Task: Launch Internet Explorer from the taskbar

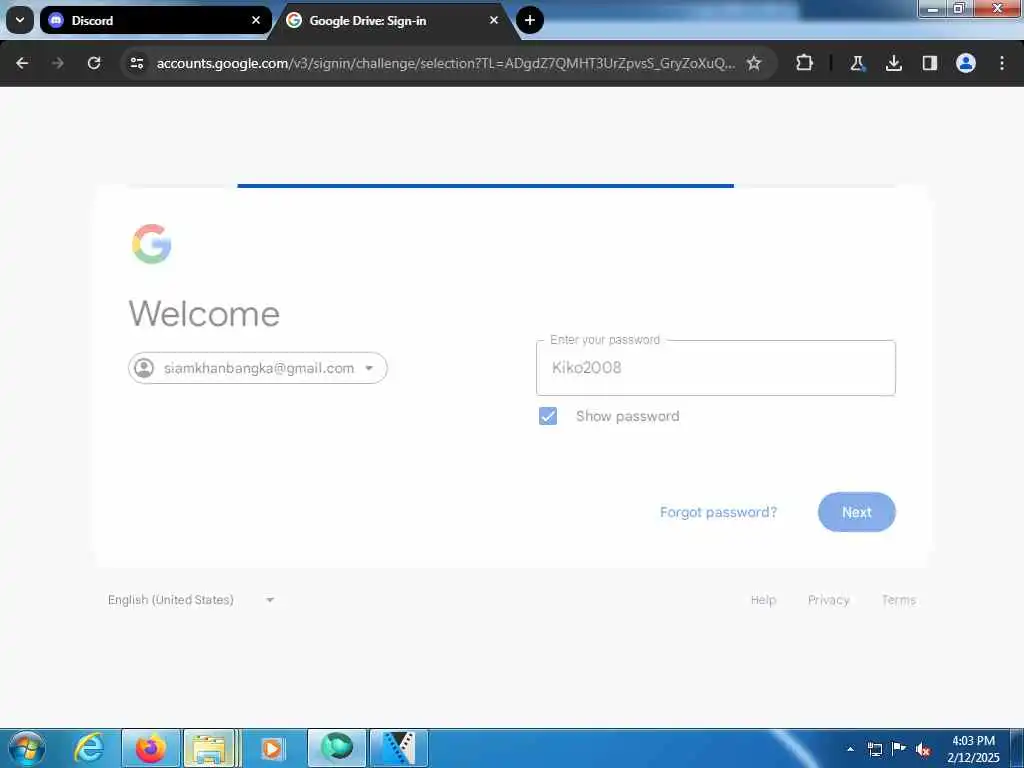Action: point(89,748)
